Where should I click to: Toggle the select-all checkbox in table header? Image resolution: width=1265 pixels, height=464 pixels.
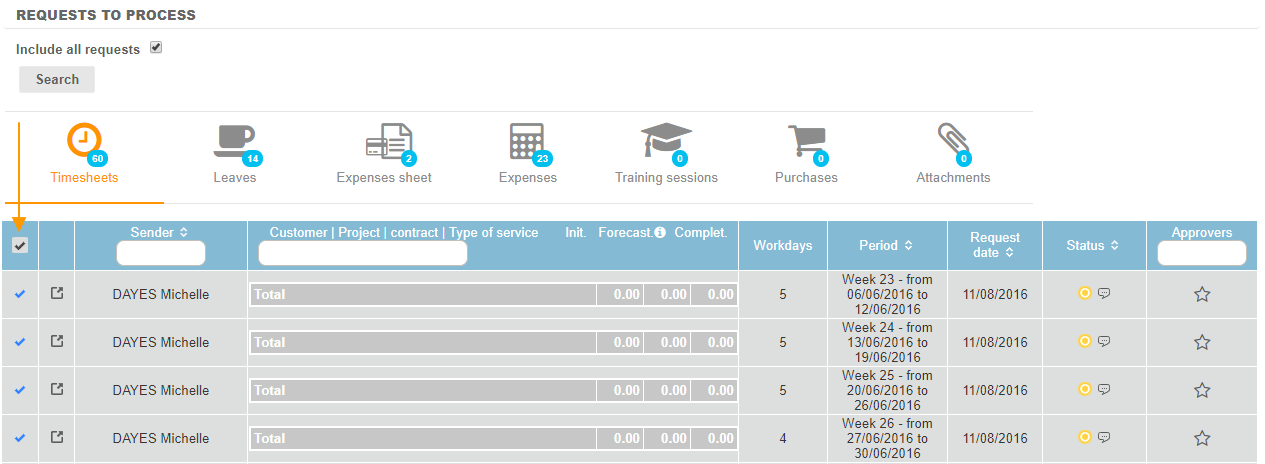[20, 245]
